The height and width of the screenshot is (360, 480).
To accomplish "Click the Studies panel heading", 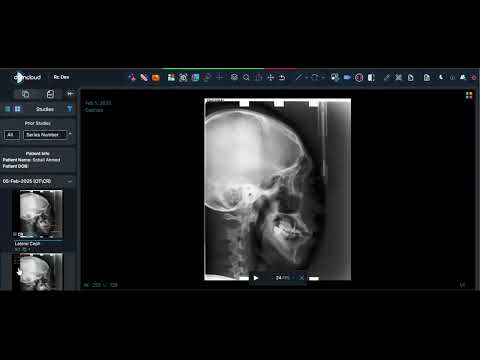I will 45,109.
